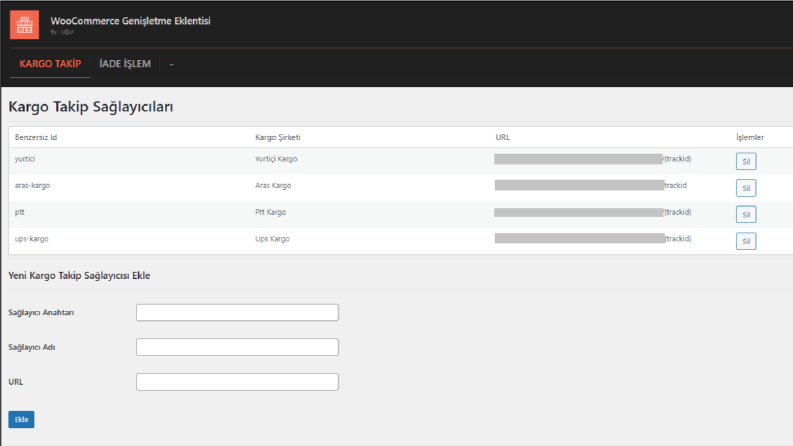Click the URL cell of the ups-kargo row
This screenshot has height=446, width=793.
593,239
